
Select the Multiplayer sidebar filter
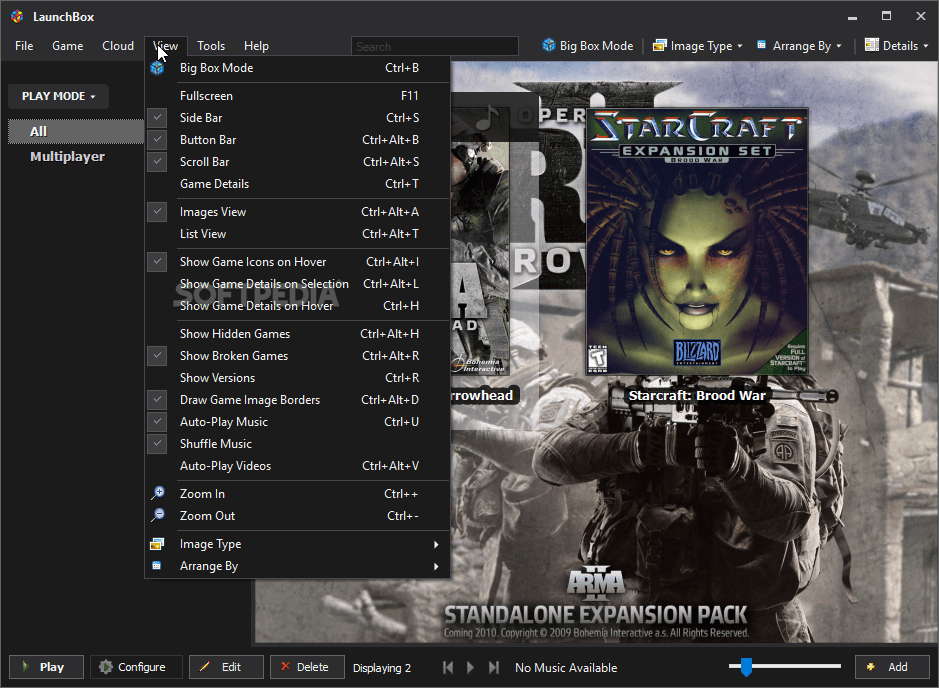68,156
